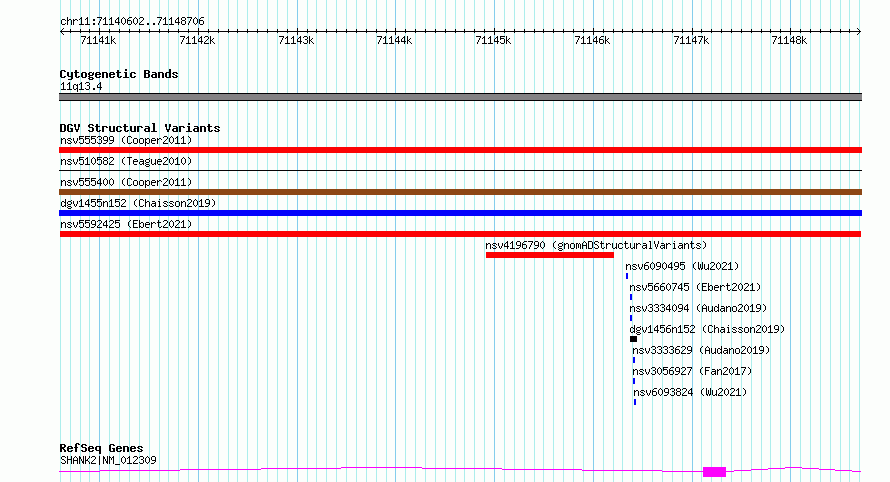Select the short red nsv4196790 bar
Viewport: 890px width, 482px height.
pos(549,255)
